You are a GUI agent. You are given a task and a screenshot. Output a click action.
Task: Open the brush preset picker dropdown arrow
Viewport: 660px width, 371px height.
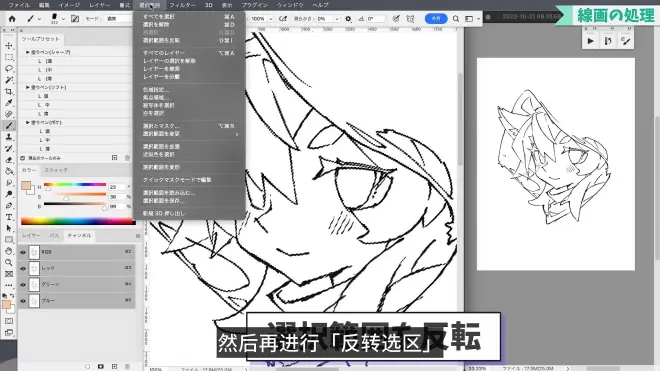(64, 19)
